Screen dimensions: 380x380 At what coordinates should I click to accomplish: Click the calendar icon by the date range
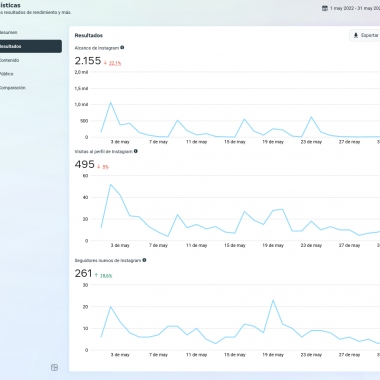pos(325,8)
